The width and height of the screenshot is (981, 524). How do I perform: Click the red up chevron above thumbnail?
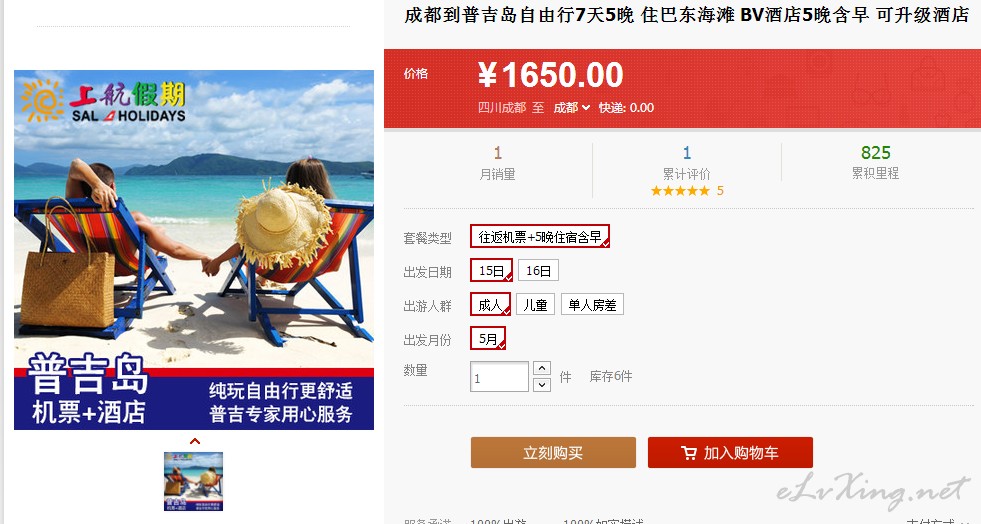coord(195,441)
